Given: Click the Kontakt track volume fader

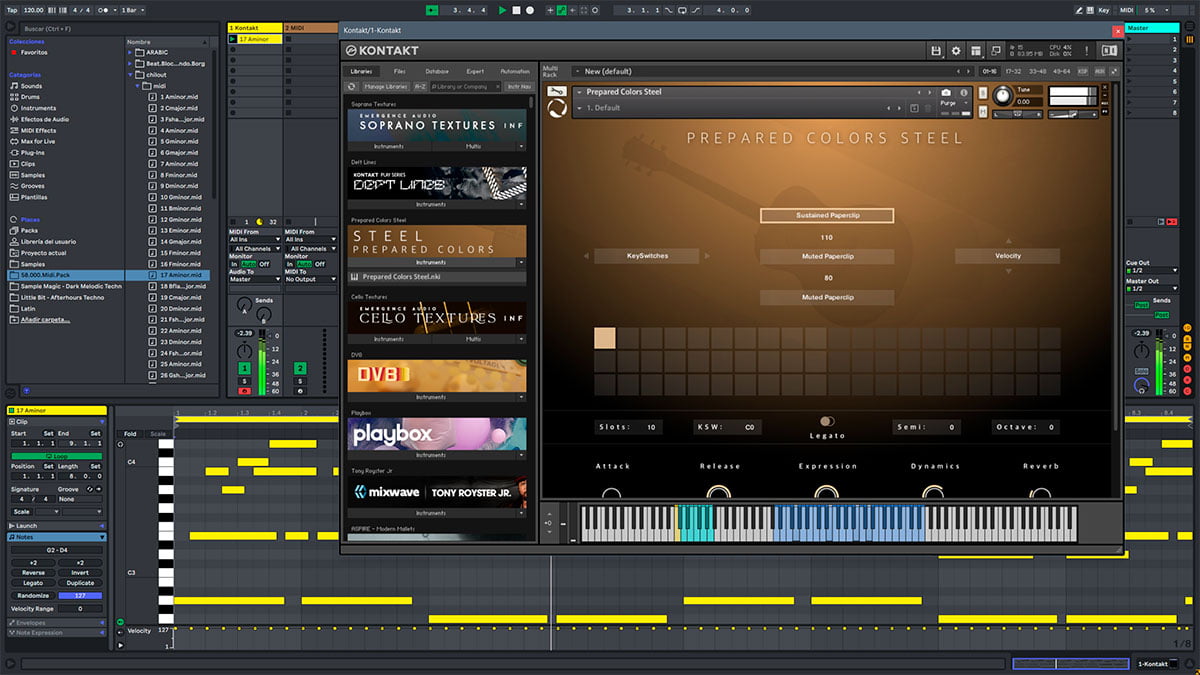Looking at the screenshot, I should pos(263,361).
